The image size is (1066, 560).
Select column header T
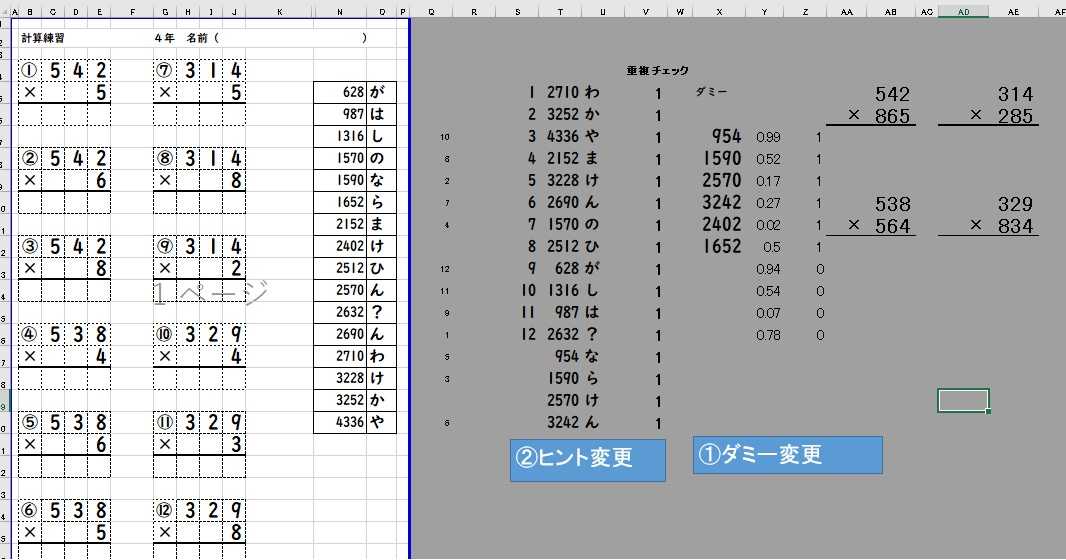pos(560,12)
